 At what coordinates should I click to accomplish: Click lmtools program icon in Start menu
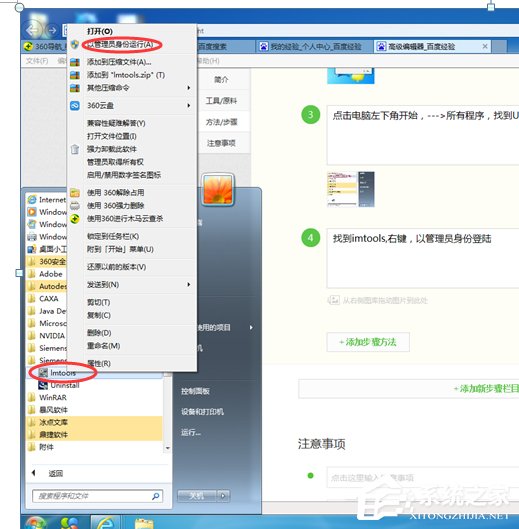coord(43,373)
